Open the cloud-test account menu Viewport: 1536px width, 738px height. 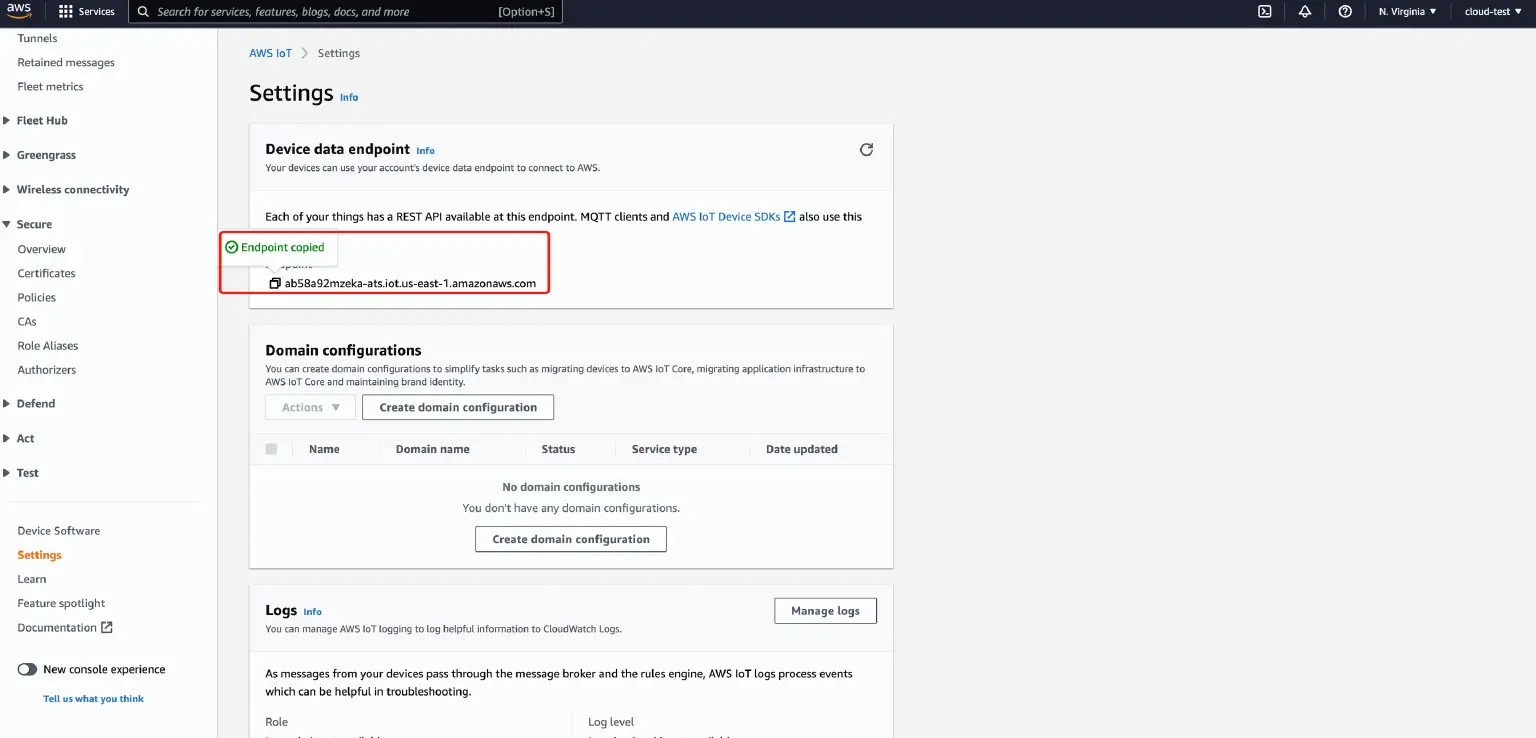[x=1490, y=11]
